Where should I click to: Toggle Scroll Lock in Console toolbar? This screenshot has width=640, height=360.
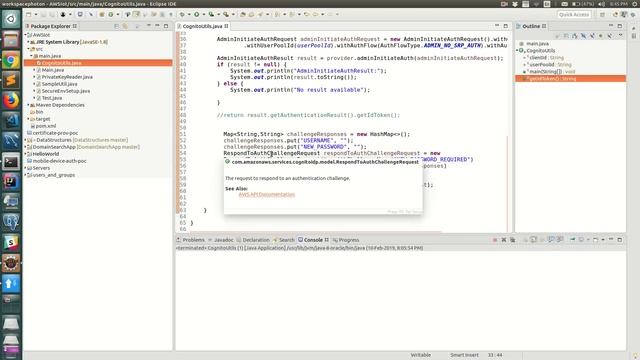click(533, 240)
